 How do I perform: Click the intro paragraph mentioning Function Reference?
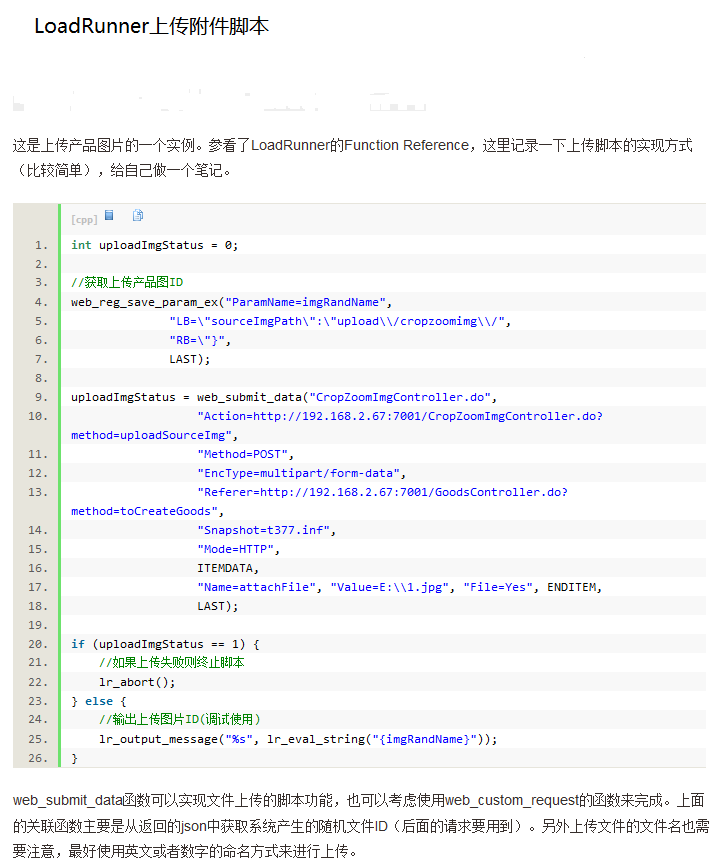[352, 157]
